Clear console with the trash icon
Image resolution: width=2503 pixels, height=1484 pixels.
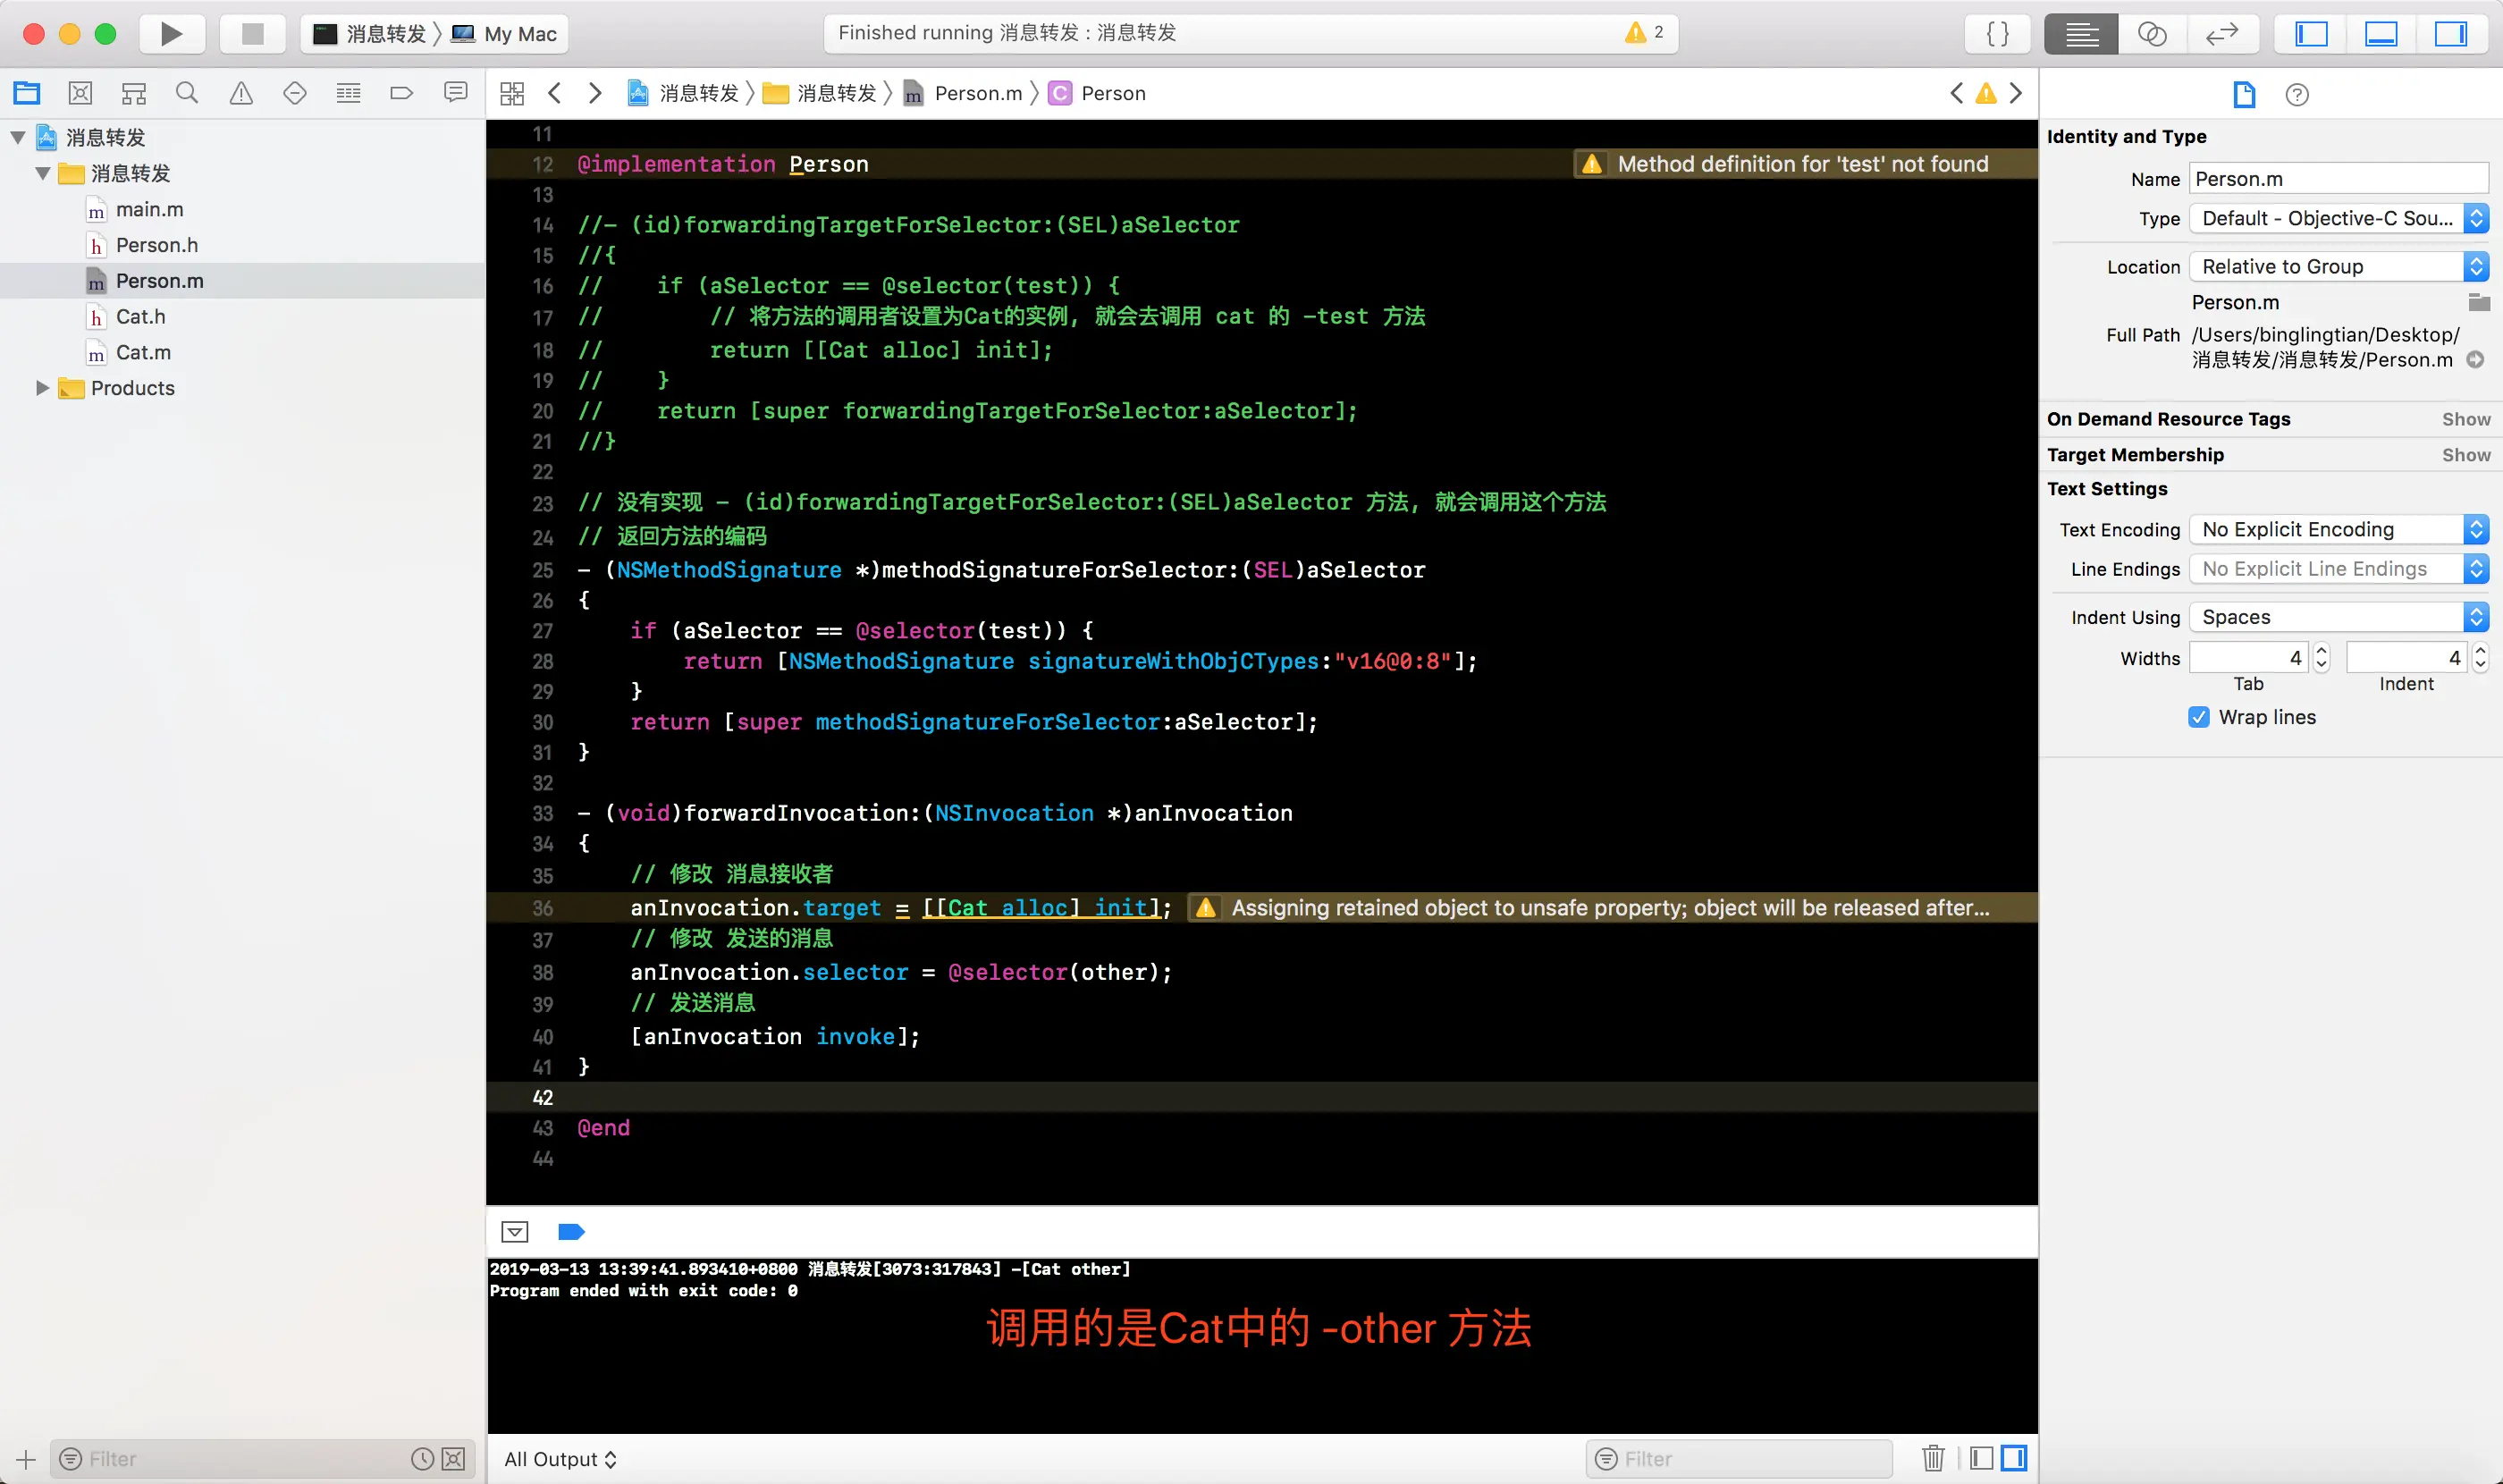tap(1932, 1458)
